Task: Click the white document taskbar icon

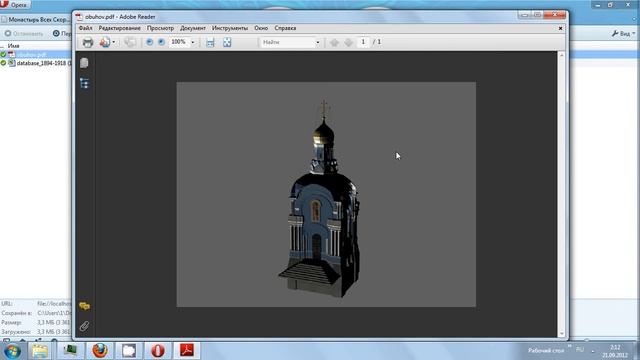Action: pos(129,351)
